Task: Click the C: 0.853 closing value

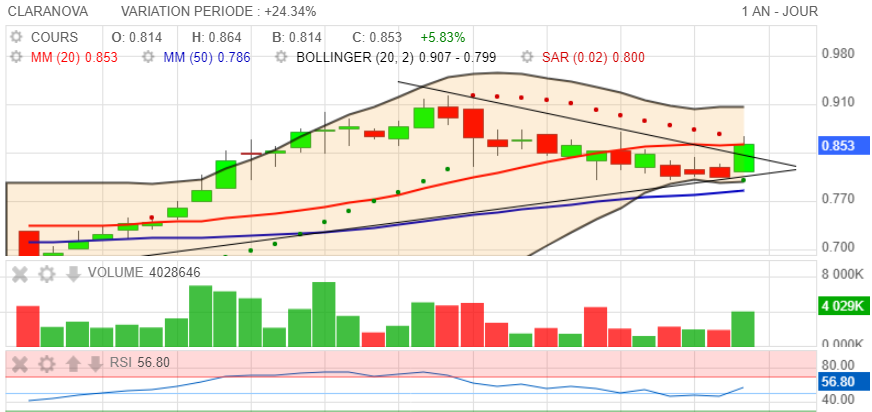Action: pos(377,37)
